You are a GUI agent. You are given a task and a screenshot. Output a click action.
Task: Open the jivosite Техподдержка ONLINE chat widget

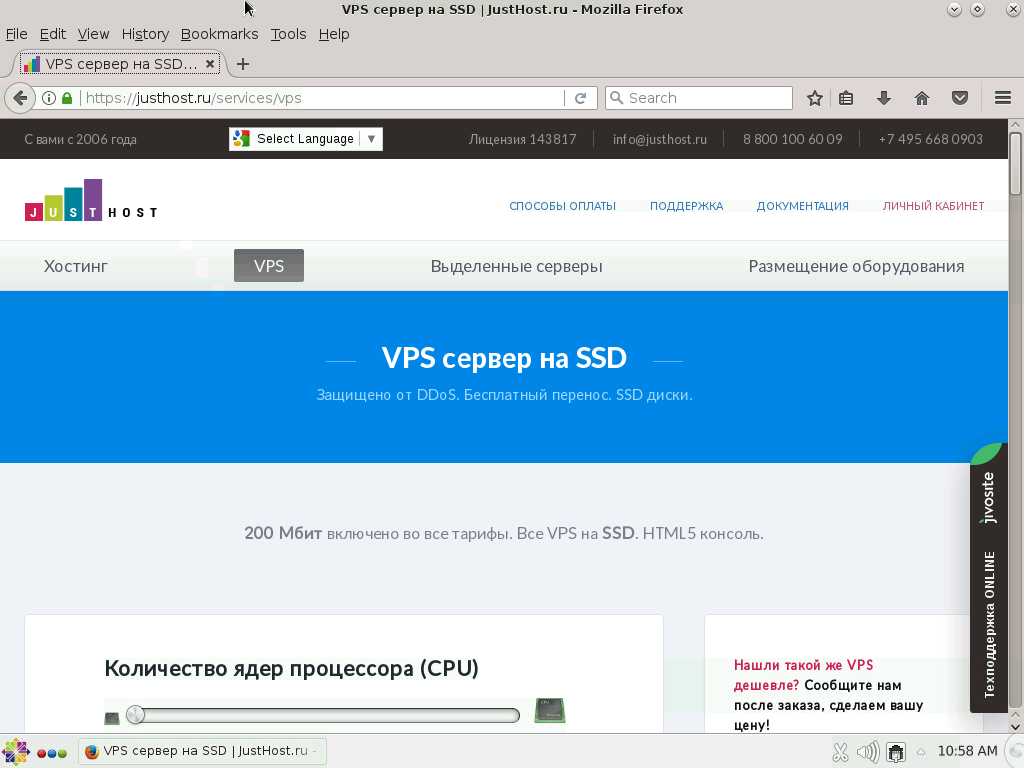989,578
